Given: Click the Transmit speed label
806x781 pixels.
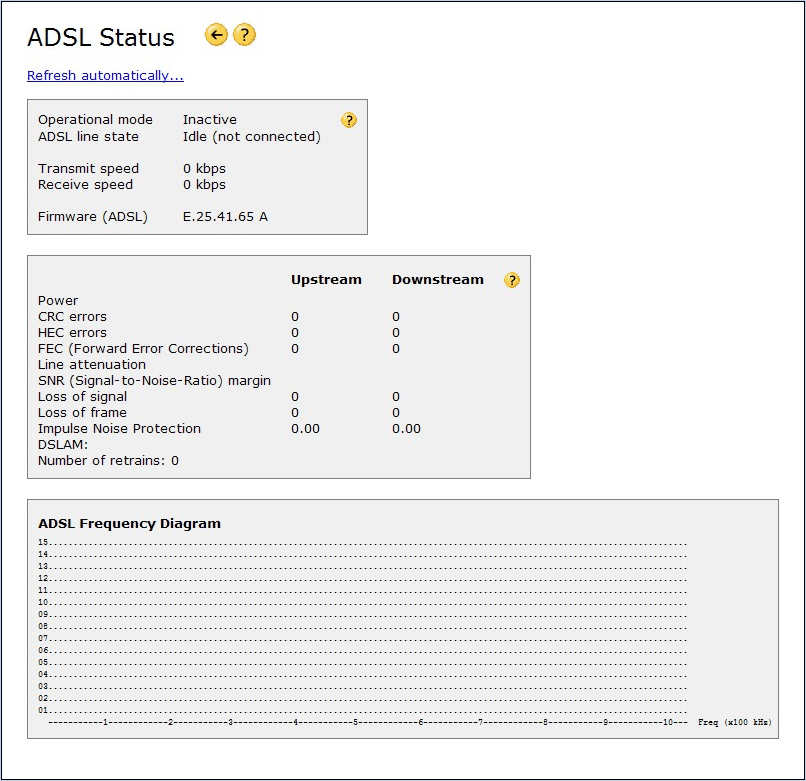Looking at the screenshot, I should tap(88, 169).
